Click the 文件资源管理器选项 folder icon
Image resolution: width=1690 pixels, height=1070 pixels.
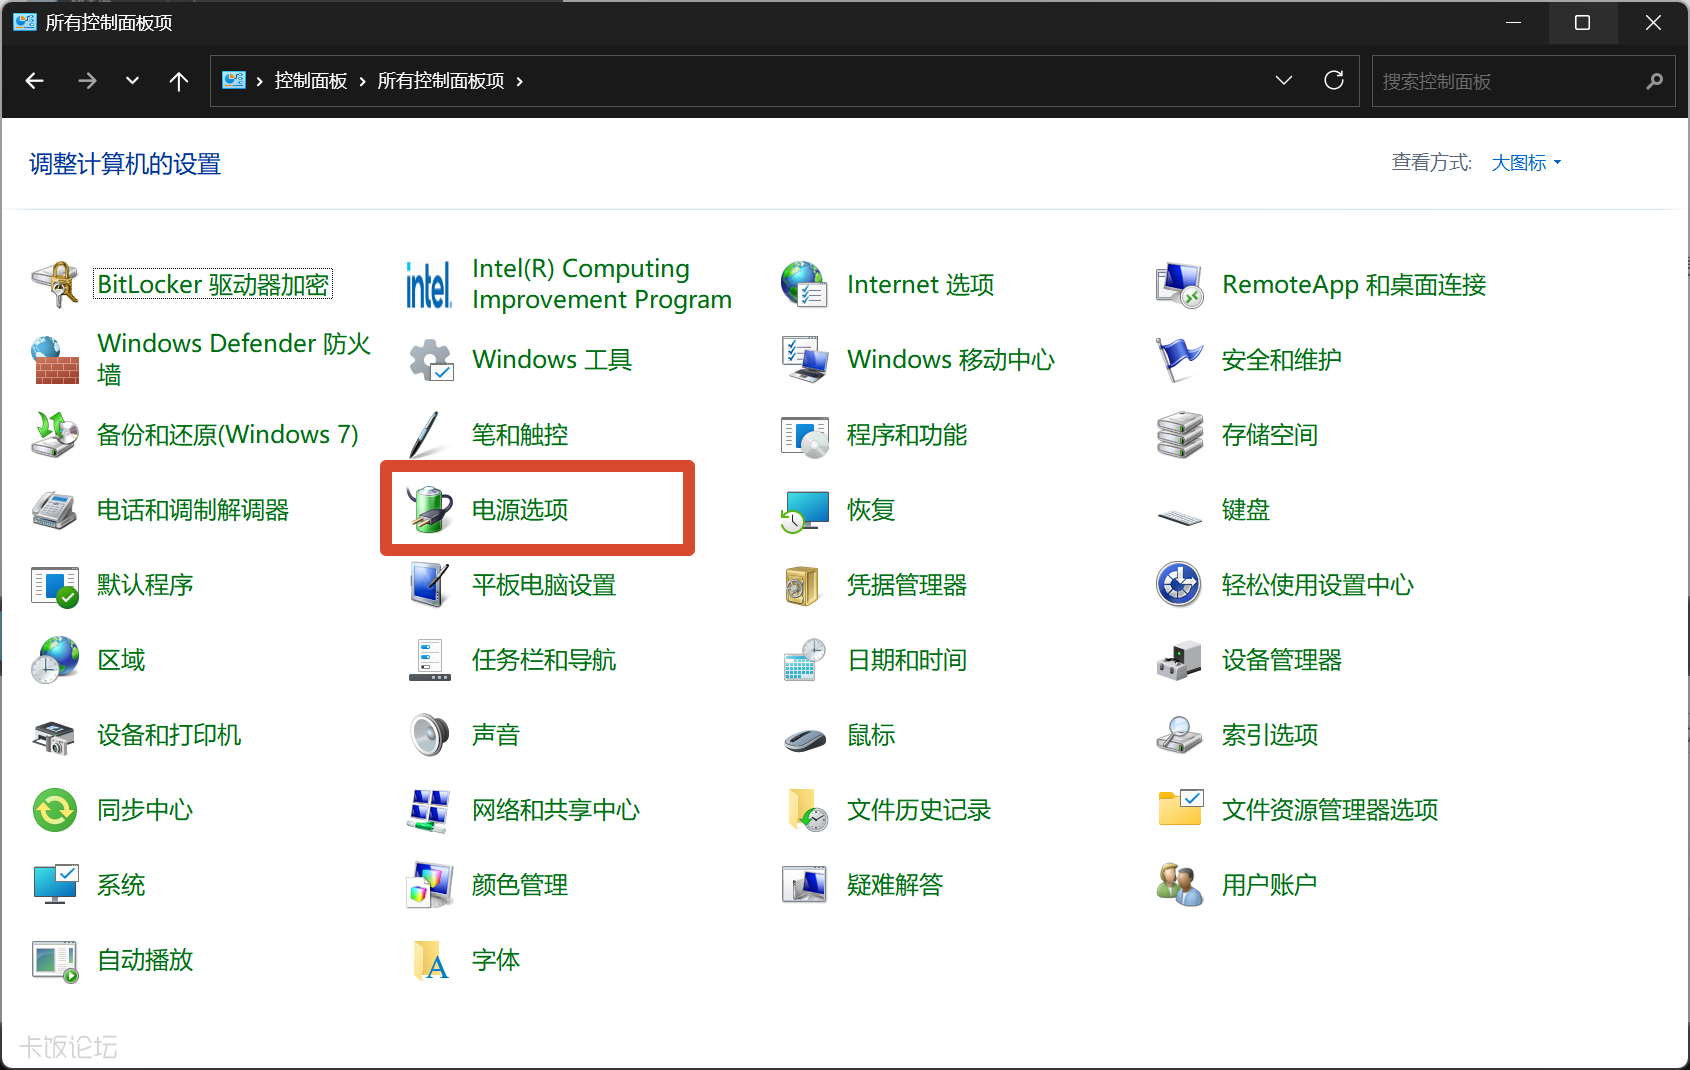[x=1180, y=808]
